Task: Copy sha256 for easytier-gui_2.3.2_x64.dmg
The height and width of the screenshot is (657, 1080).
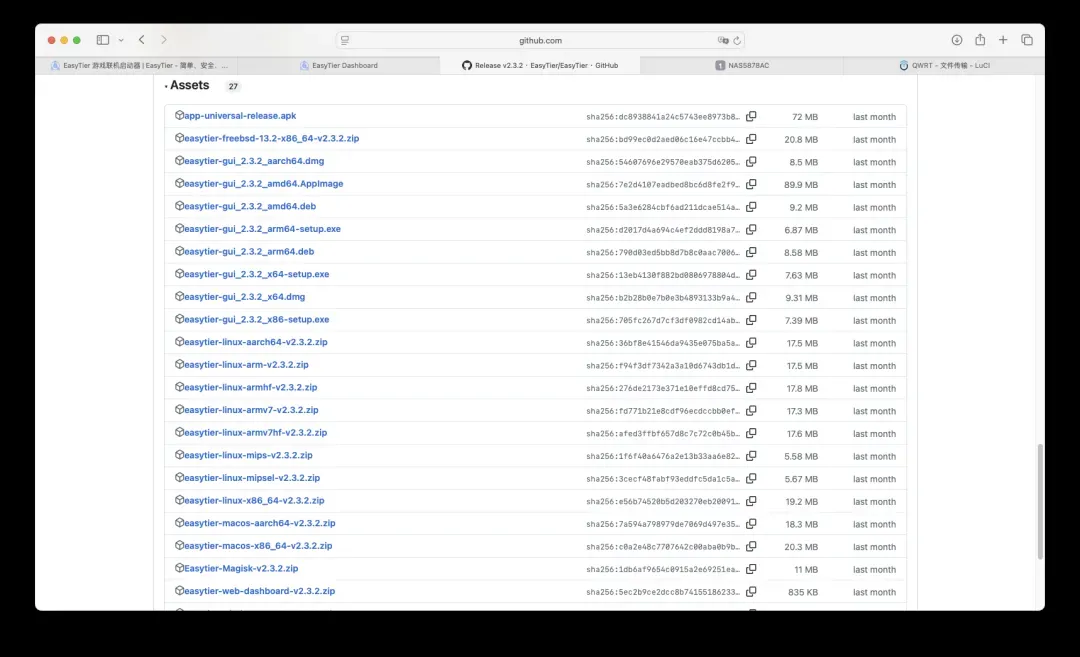Action: 751,297
